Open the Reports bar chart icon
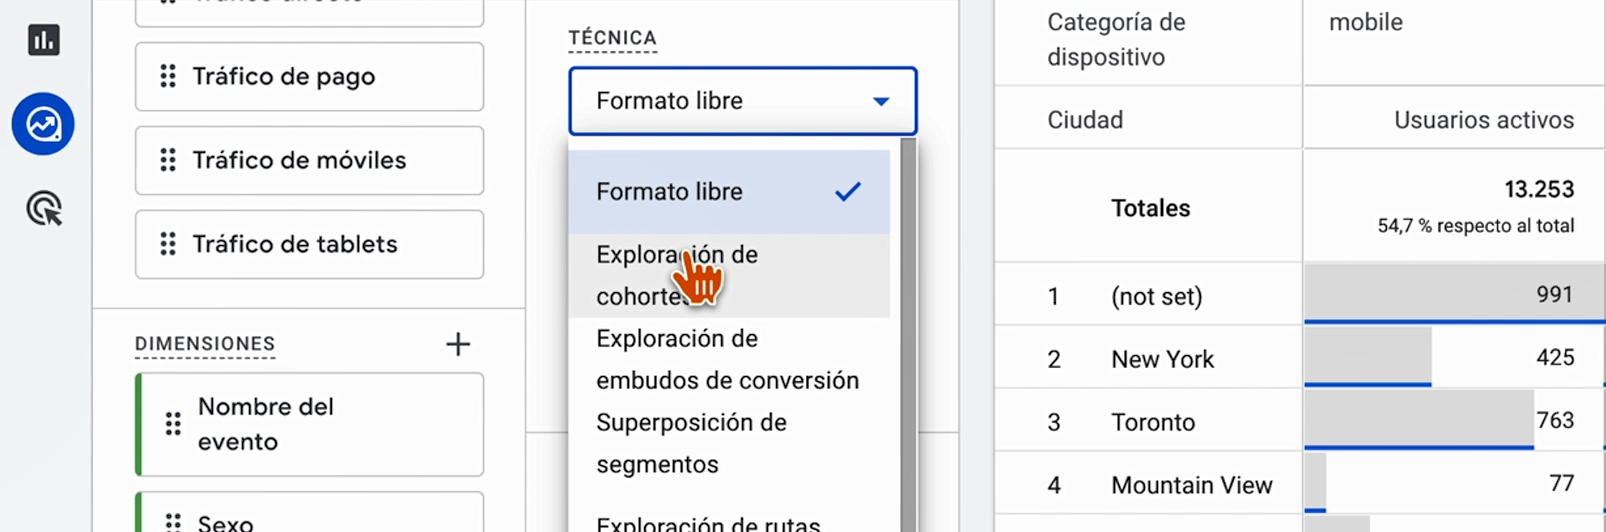Viewport: 1606px width, 532px height. [43, 41]
